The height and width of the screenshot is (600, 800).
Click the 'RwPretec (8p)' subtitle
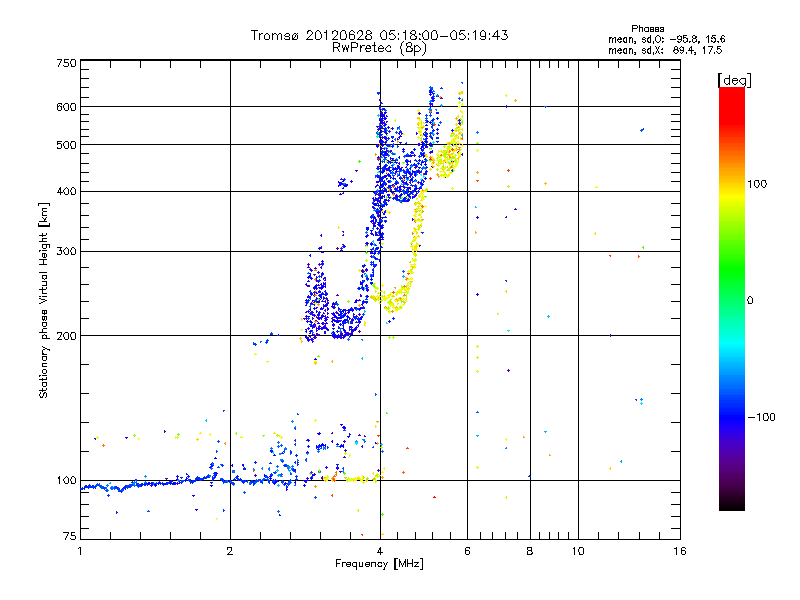coord(379,48)
